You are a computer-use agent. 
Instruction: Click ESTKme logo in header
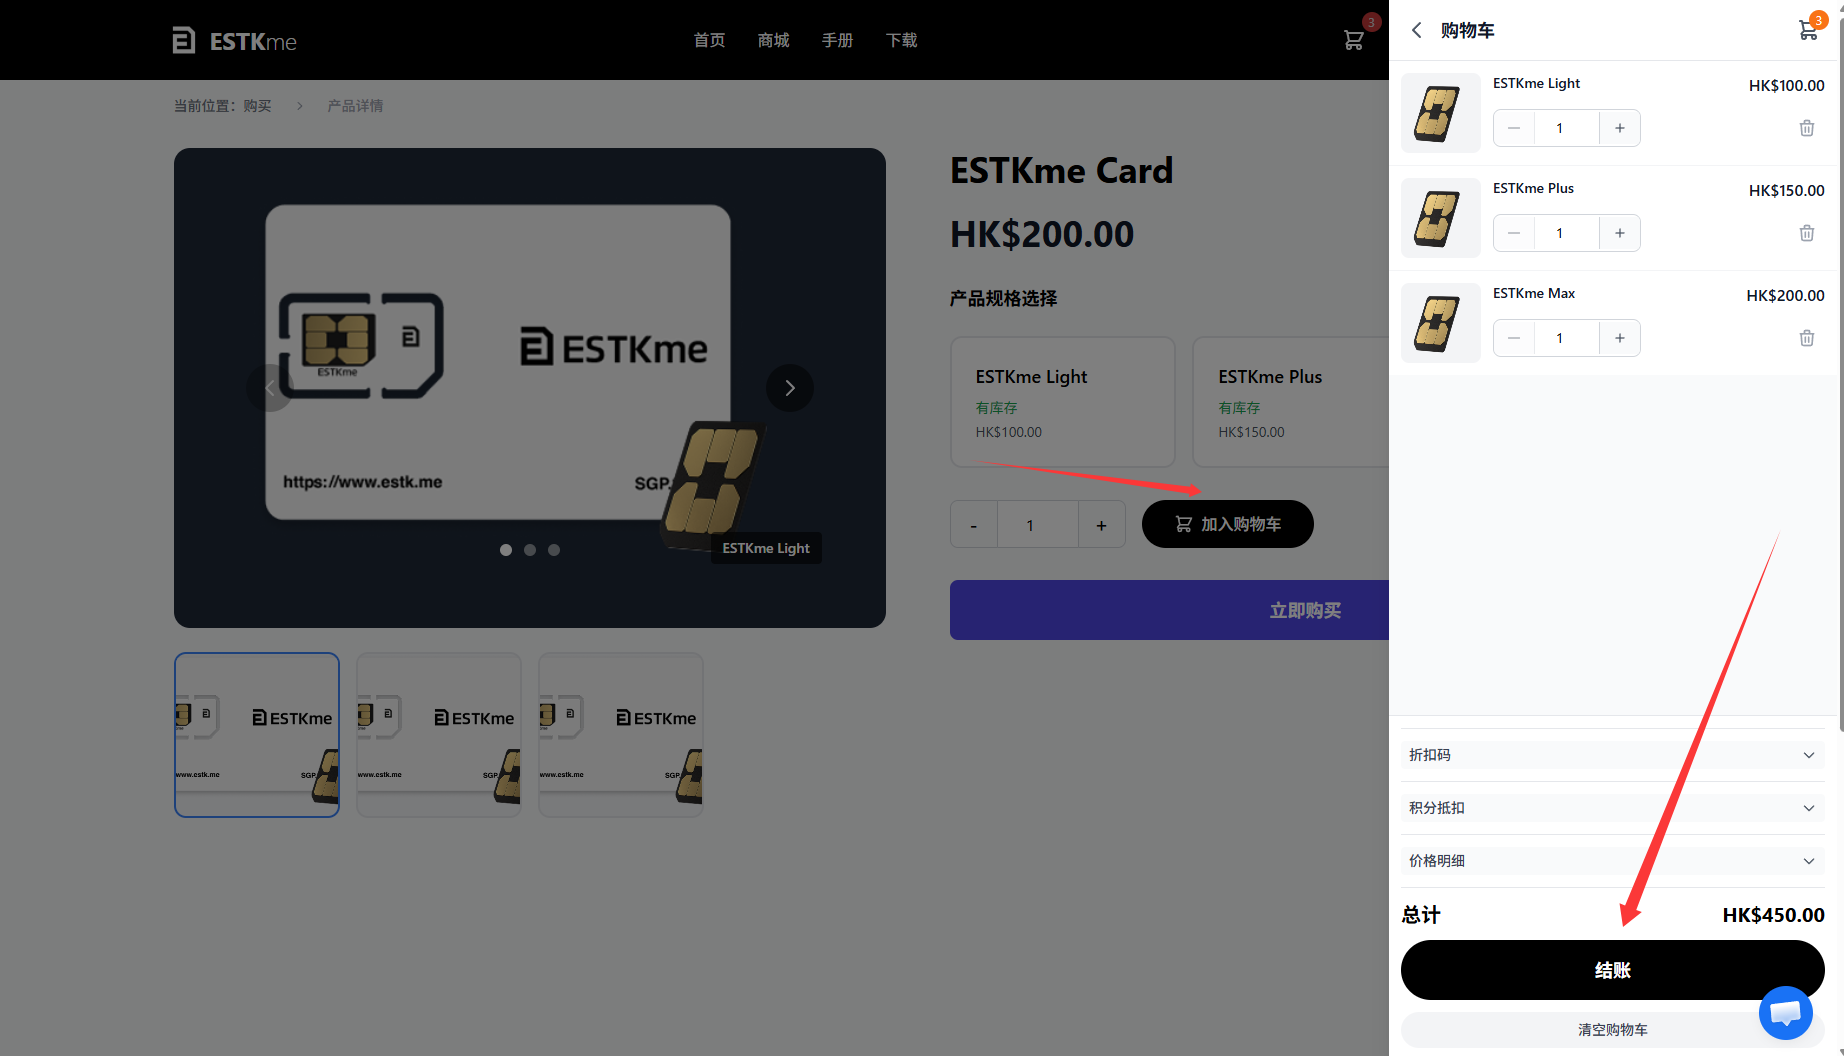(x=234, y=41)
